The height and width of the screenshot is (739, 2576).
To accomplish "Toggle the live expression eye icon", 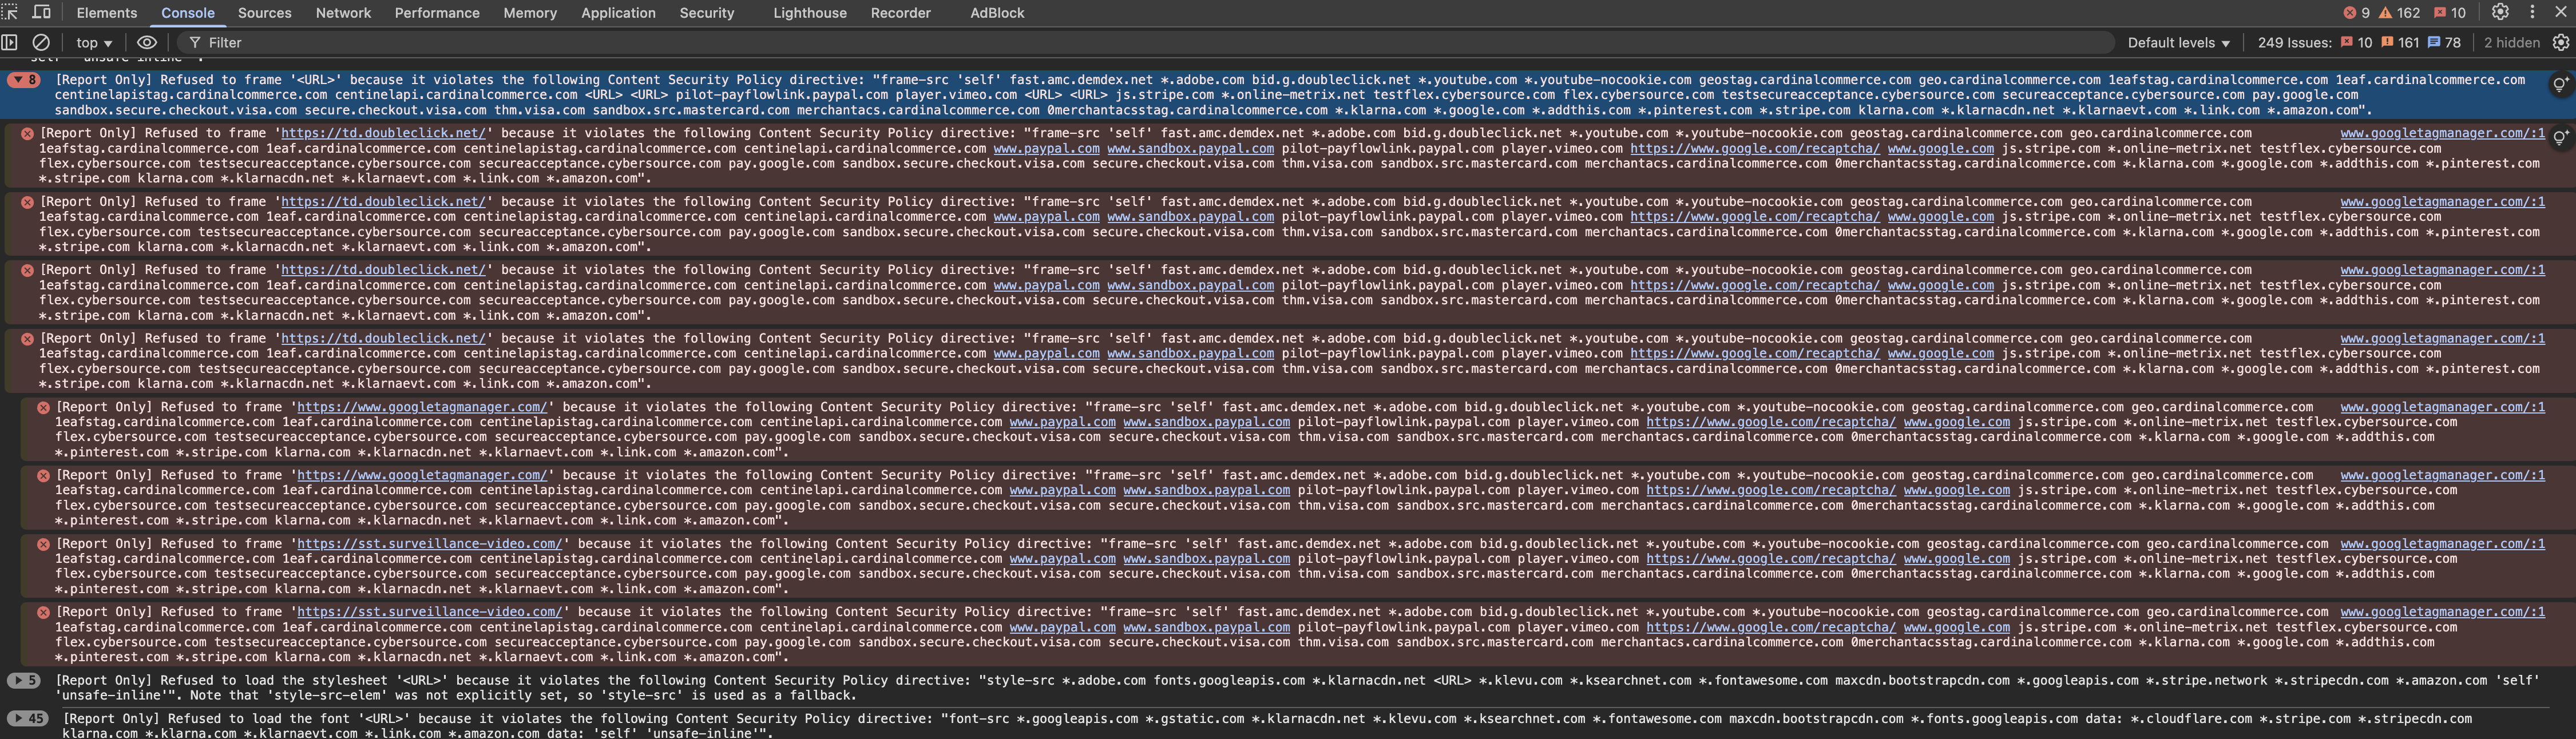I will pyautogui.click(x=147, y=42).
